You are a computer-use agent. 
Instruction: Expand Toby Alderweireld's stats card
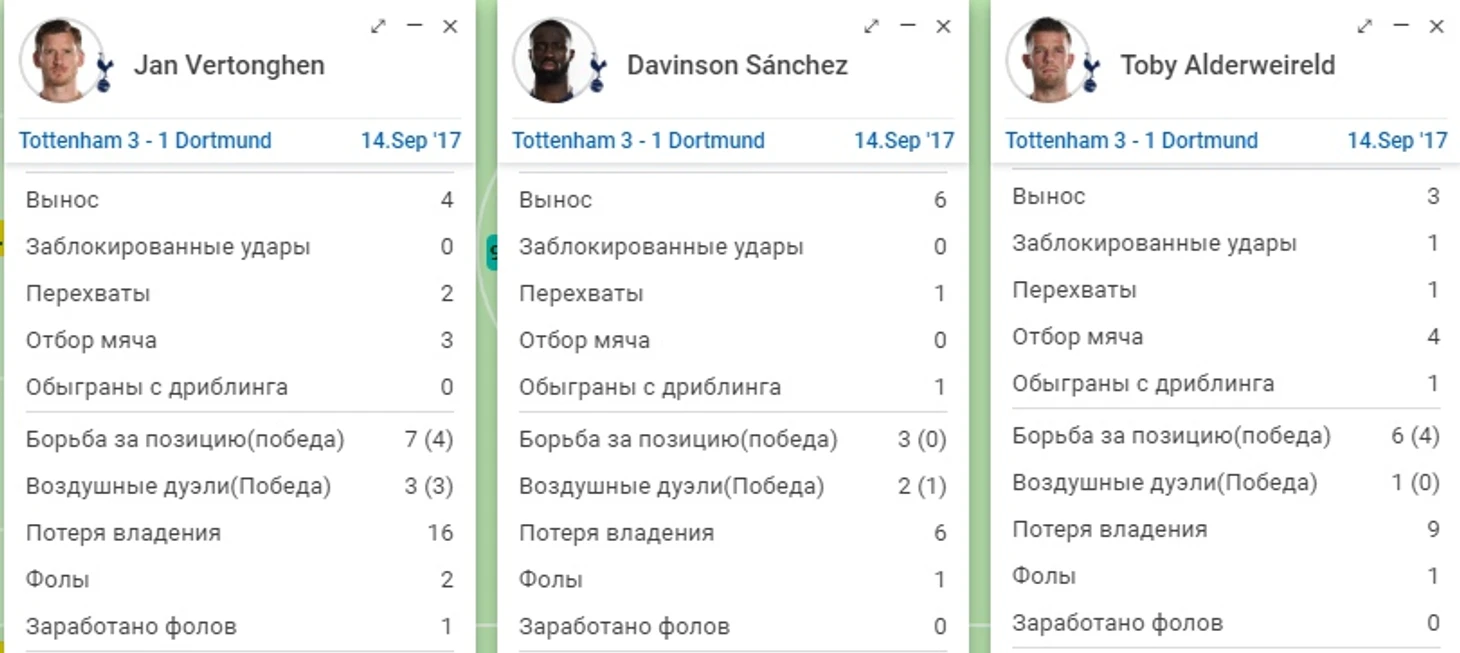click(x=1364, y=27)
